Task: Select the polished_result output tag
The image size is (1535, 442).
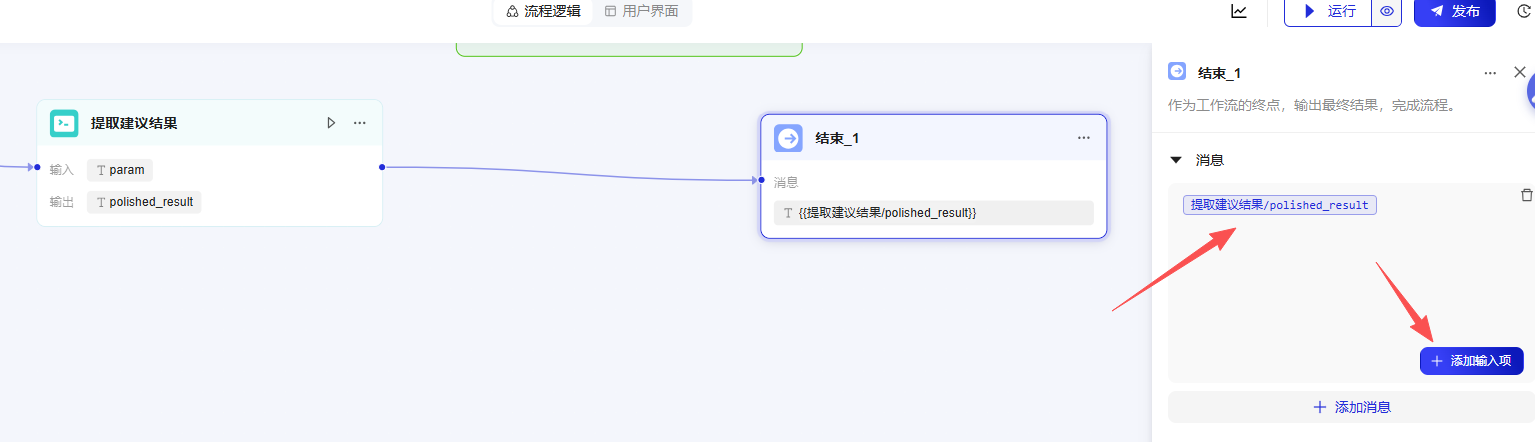Action: [144, 202]
